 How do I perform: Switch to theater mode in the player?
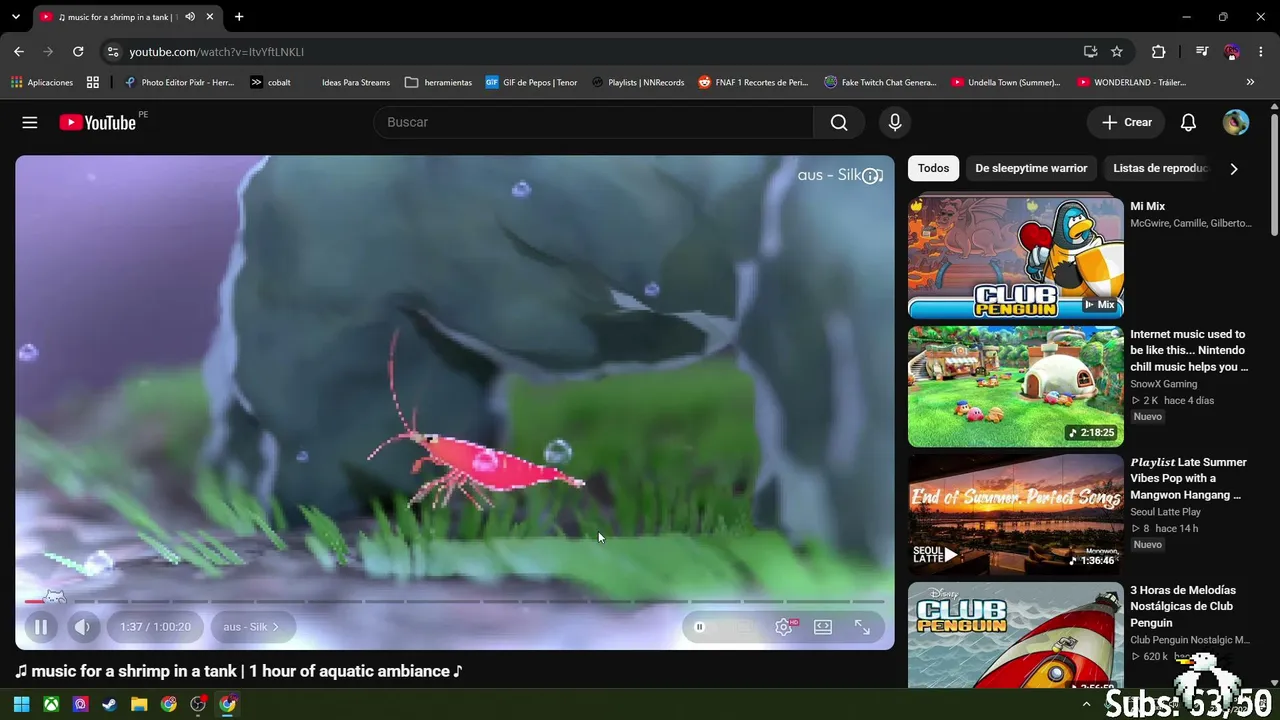pos(823,627)
